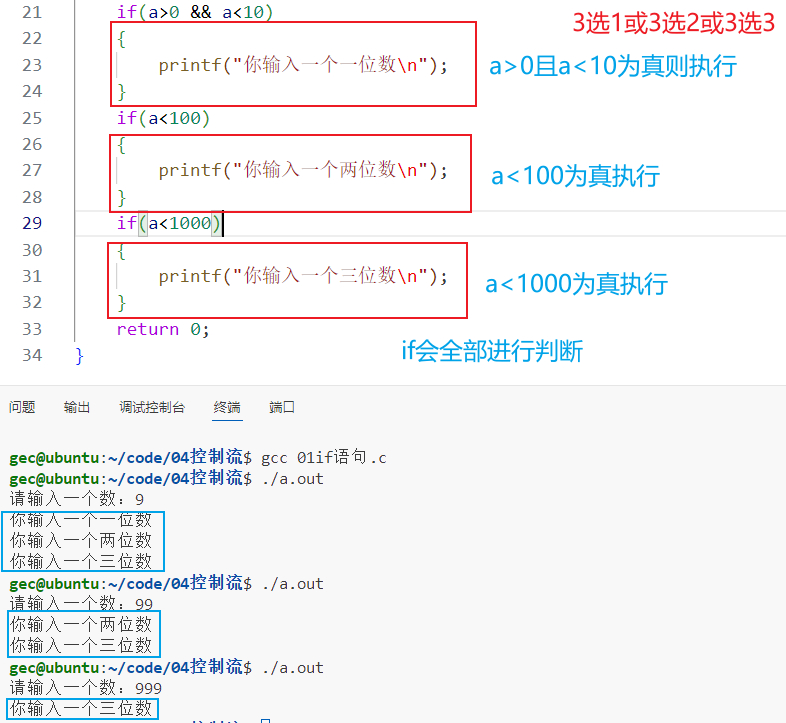Click the terminal line with input 999
Screen dimensions: 786x723
[86, 688]
